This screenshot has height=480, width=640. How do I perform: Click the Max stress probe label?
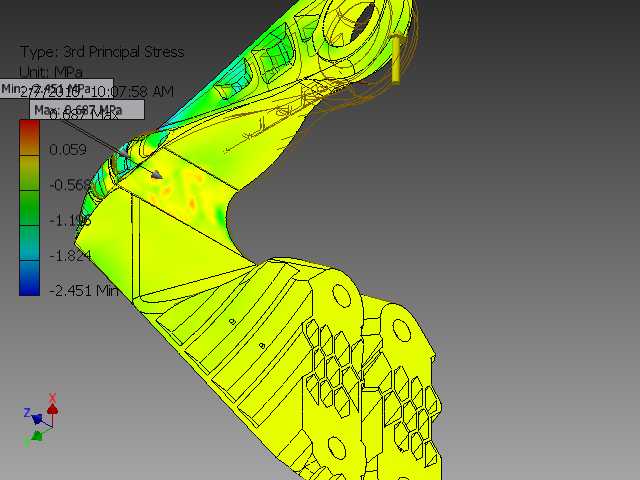tap(87, 110)
